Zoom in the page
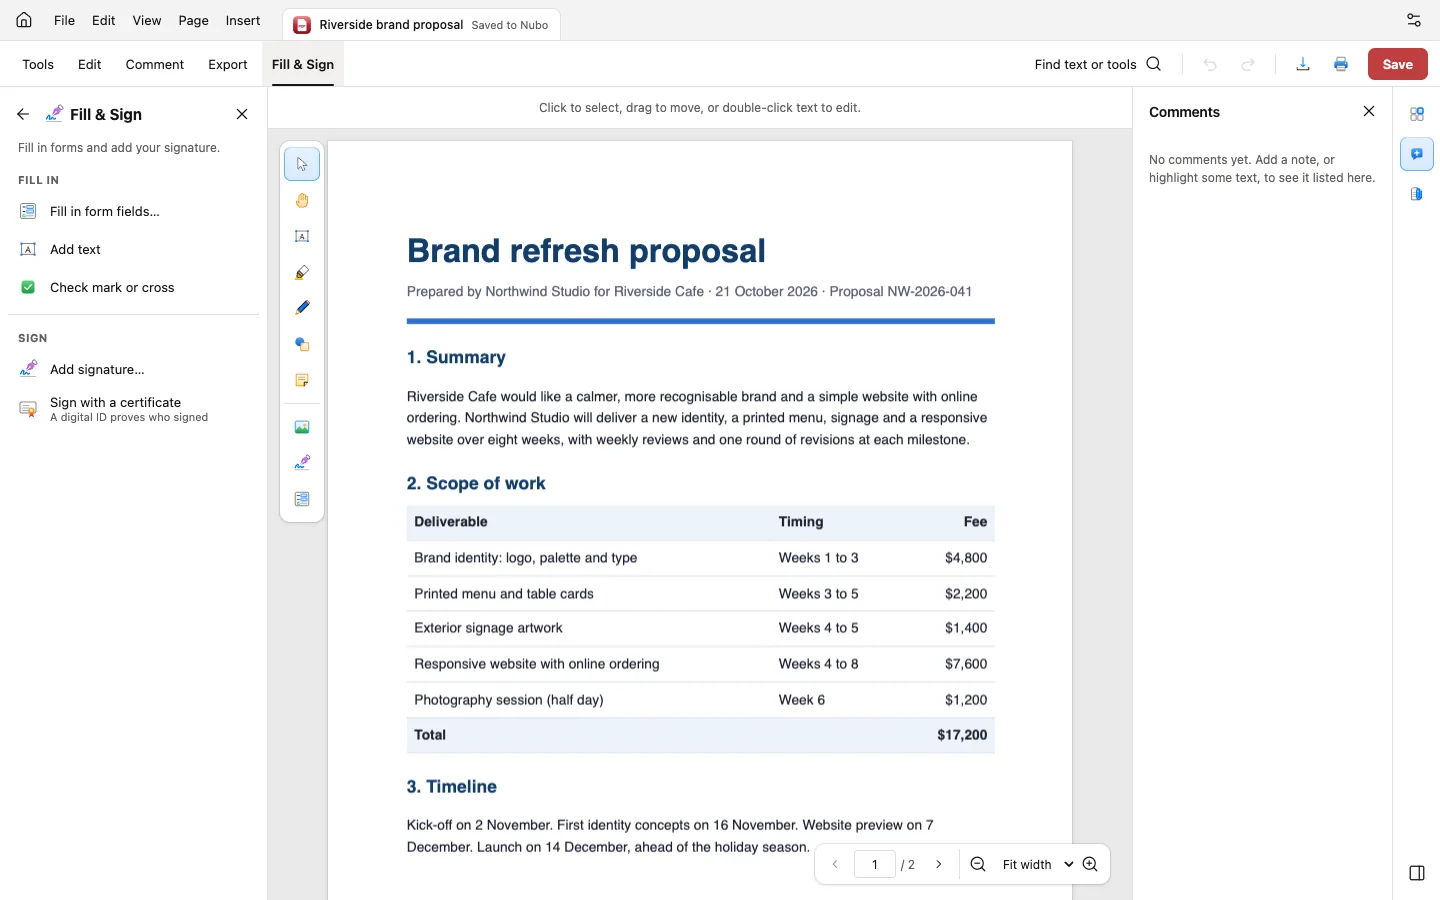Viewport: 1440px width, 900px height. pos(1090,864)
